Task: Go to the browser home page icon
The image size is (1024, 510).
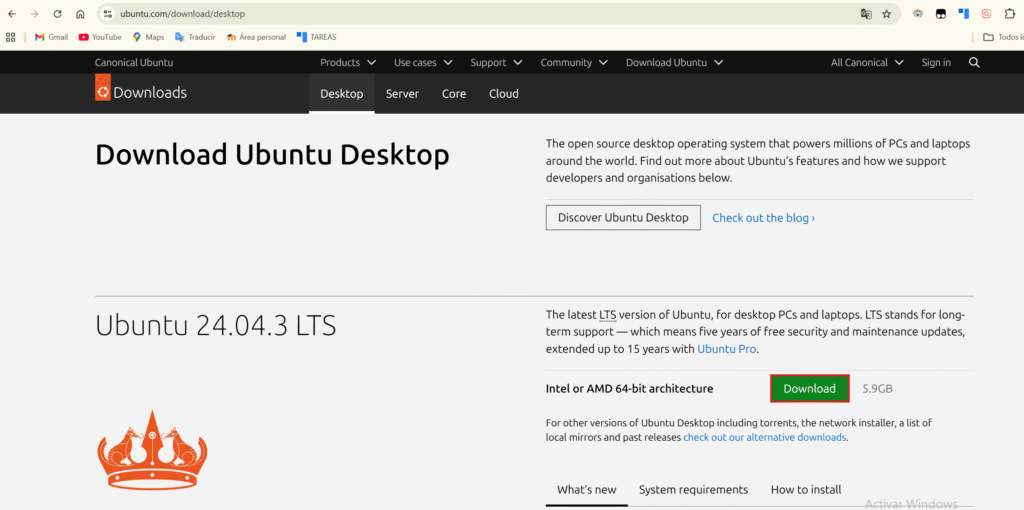Action: [x=80, y=14]
